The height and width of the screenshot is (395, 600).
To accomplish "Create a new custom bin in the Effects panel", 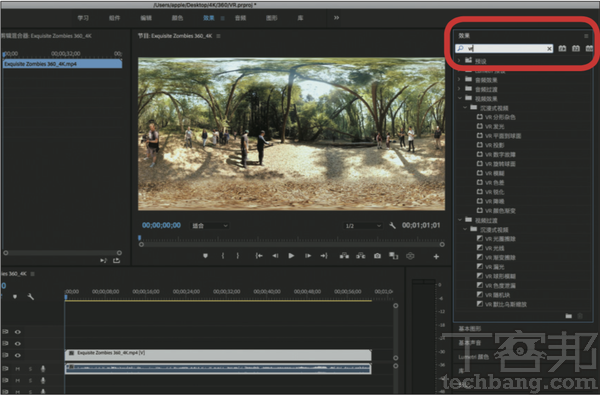I will coord(569,316).
